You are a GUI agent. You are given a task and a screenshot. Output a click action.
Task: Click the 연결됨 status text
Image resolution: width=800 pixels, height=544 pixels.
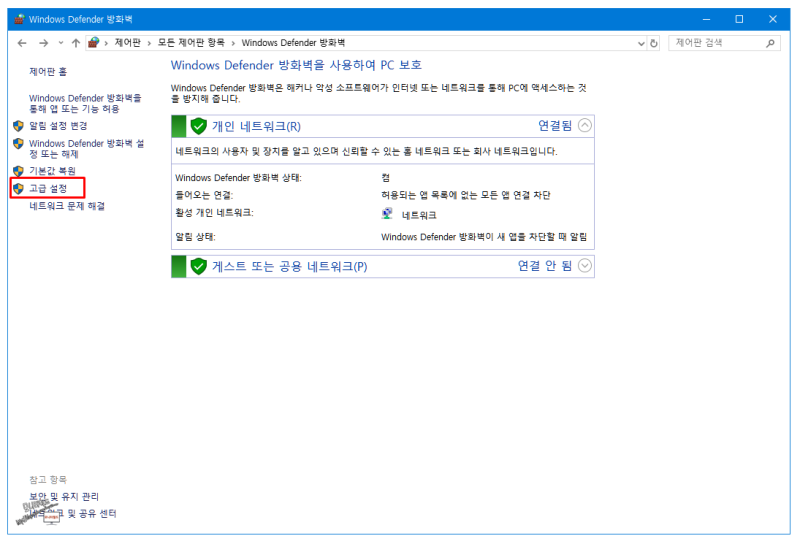(x=555, y=126)
